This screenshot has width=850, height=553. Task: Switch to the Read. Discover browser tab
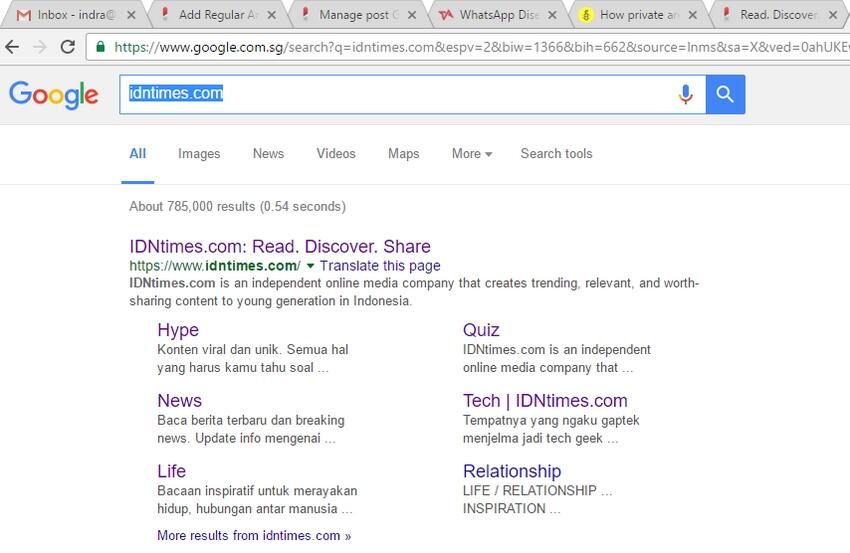(778, 15)
